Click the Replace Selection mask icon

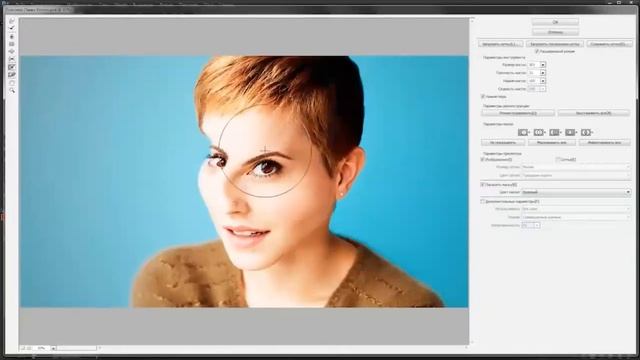523,132
